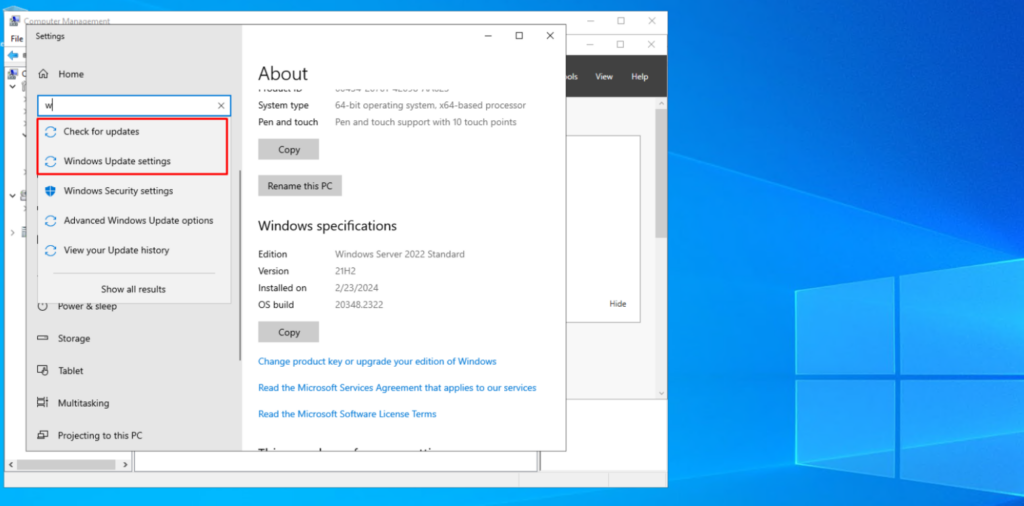Screen dimensions: 1024x506
Task: Open the Windows Update settings result
Action: [x=133, y=161]
